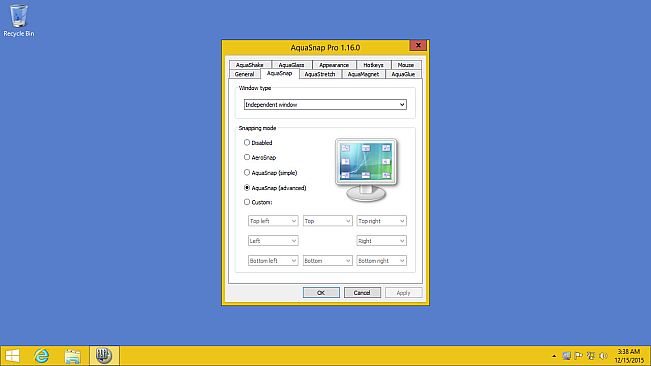651x366 pixels.
Task: Open the Recycle Bin desktop icon
Action: pos(19,21)
